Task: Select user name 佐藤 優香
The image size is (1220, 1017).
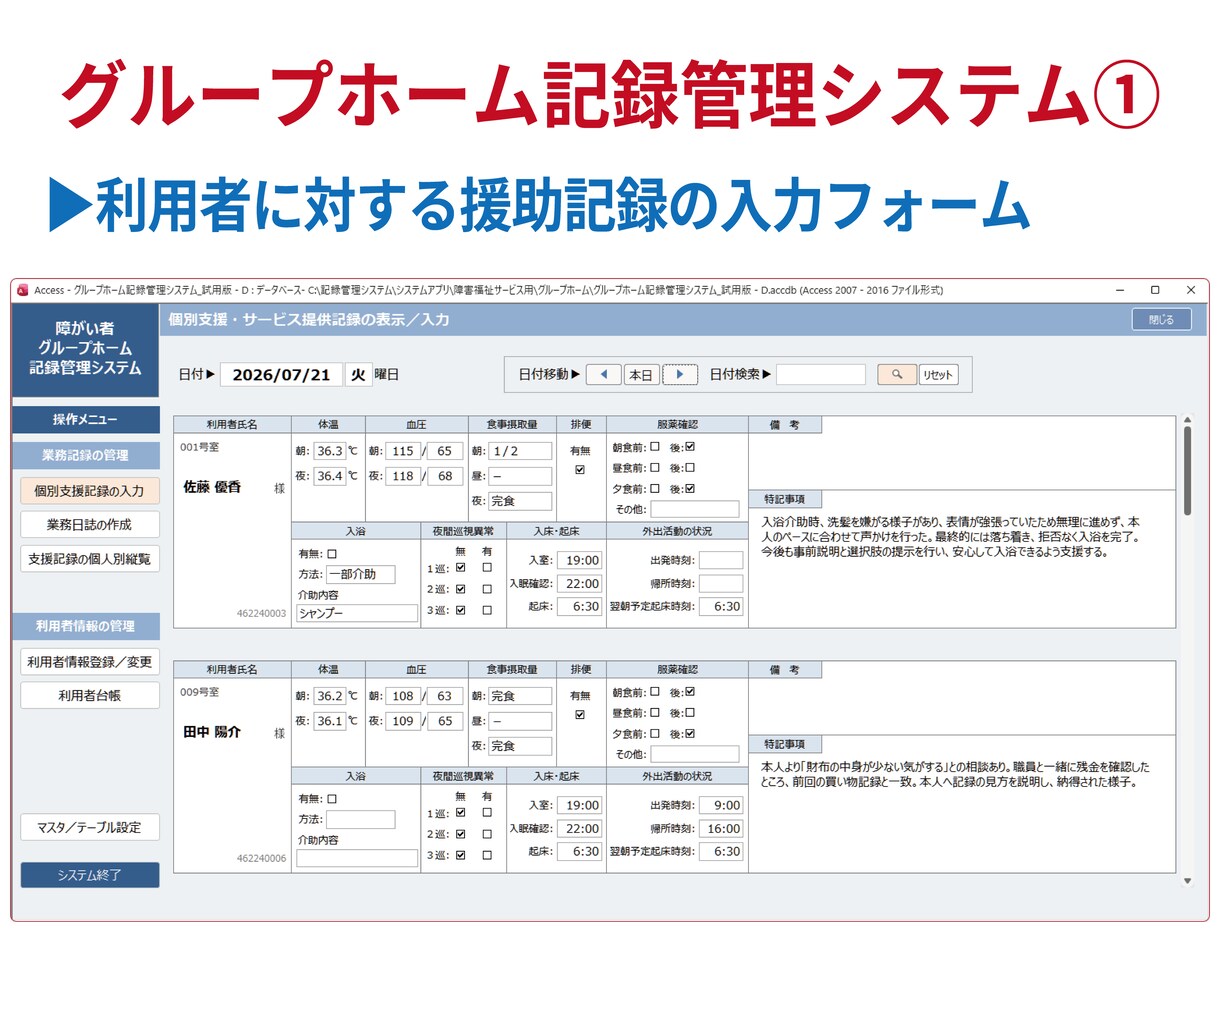Action: (x=212, y=487)
